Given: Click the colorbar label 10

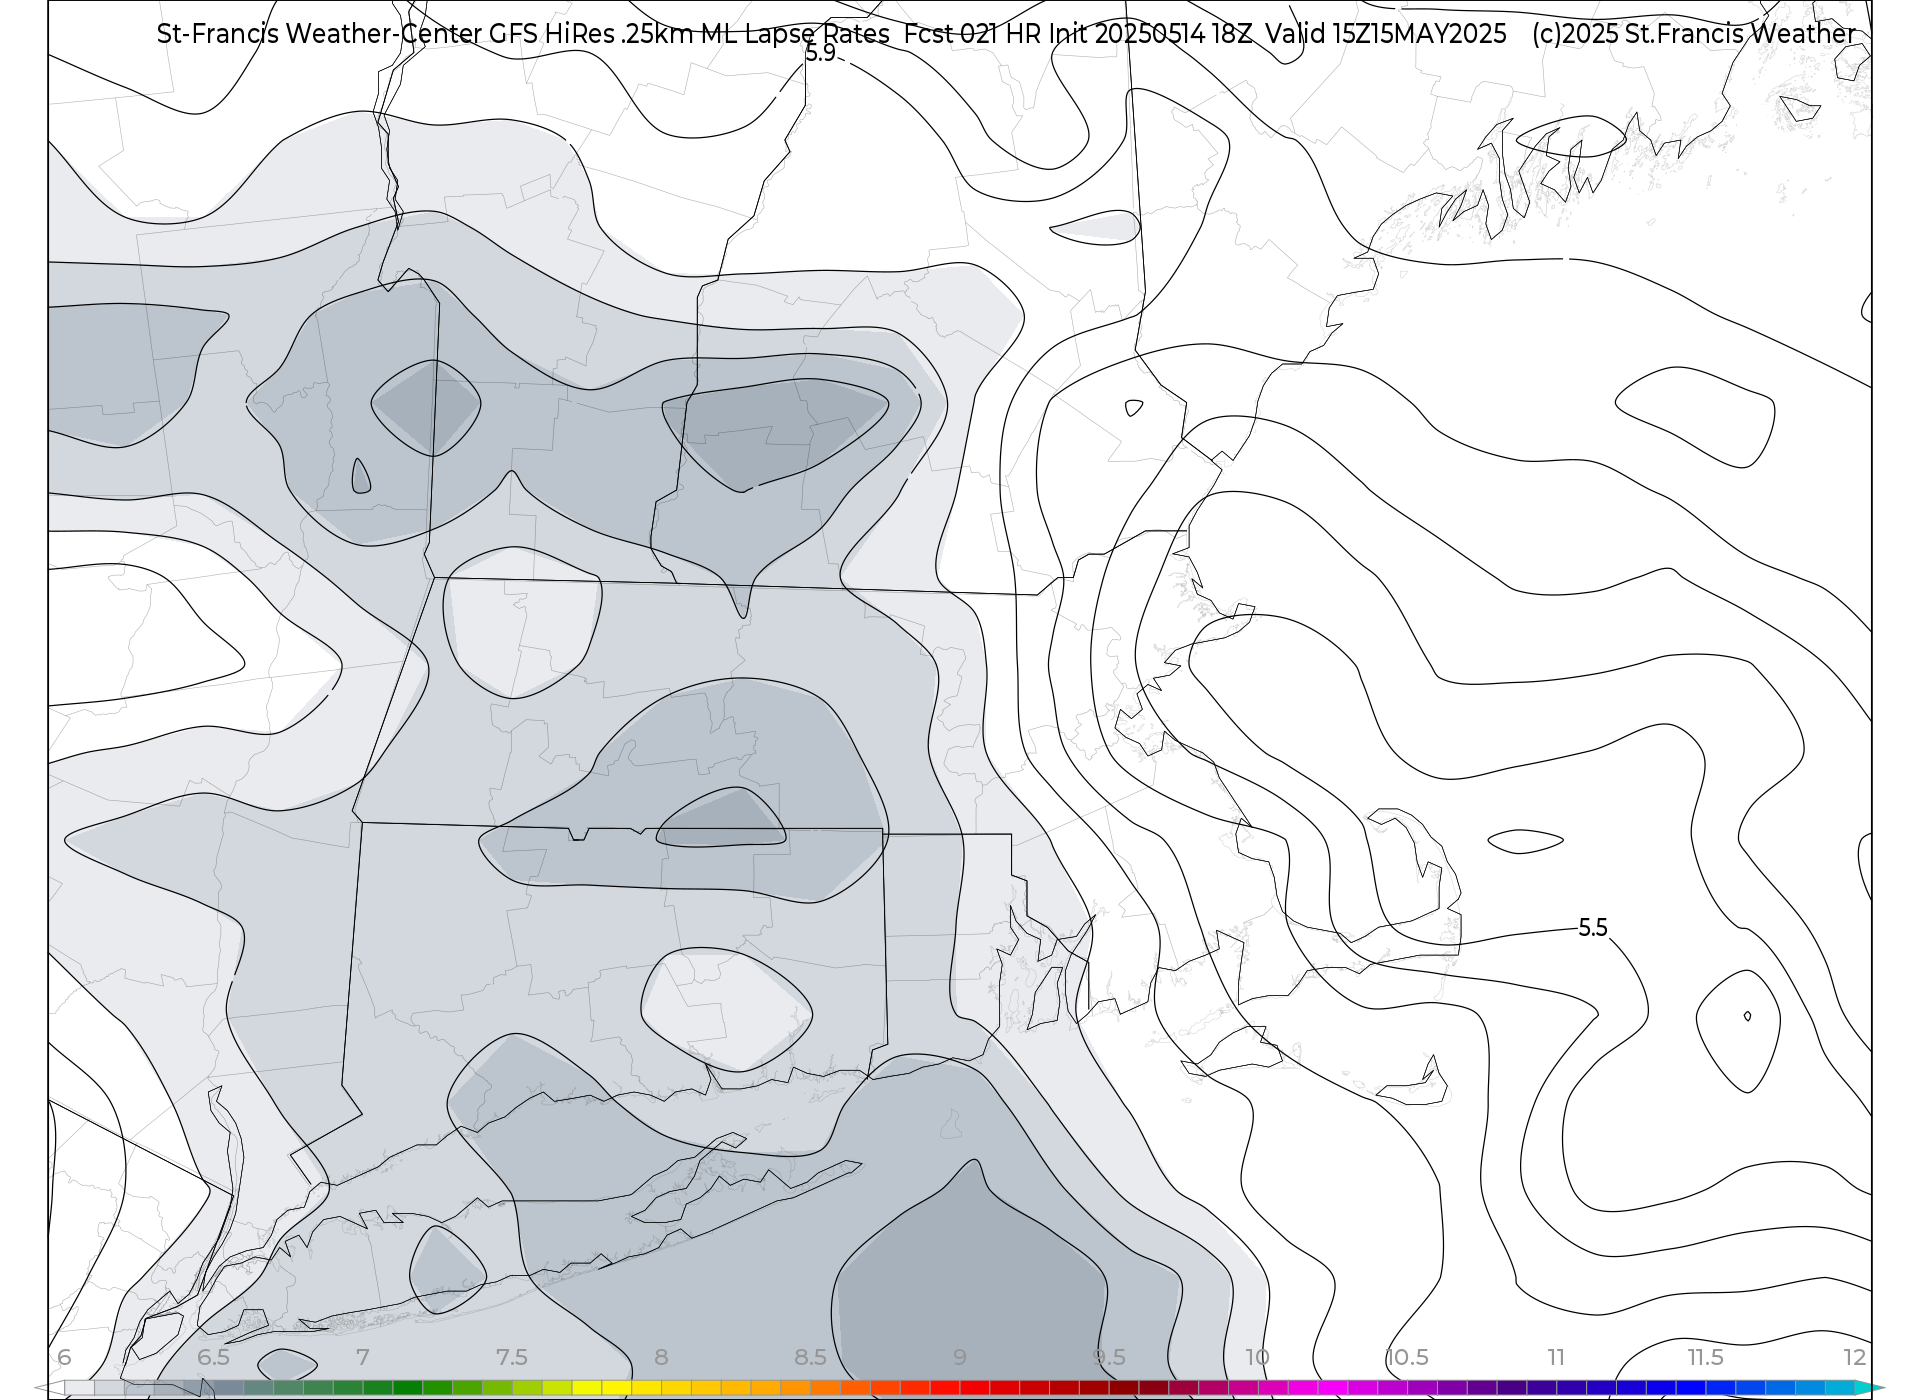Looking at the screenshot, I should click(1258, 1357).
